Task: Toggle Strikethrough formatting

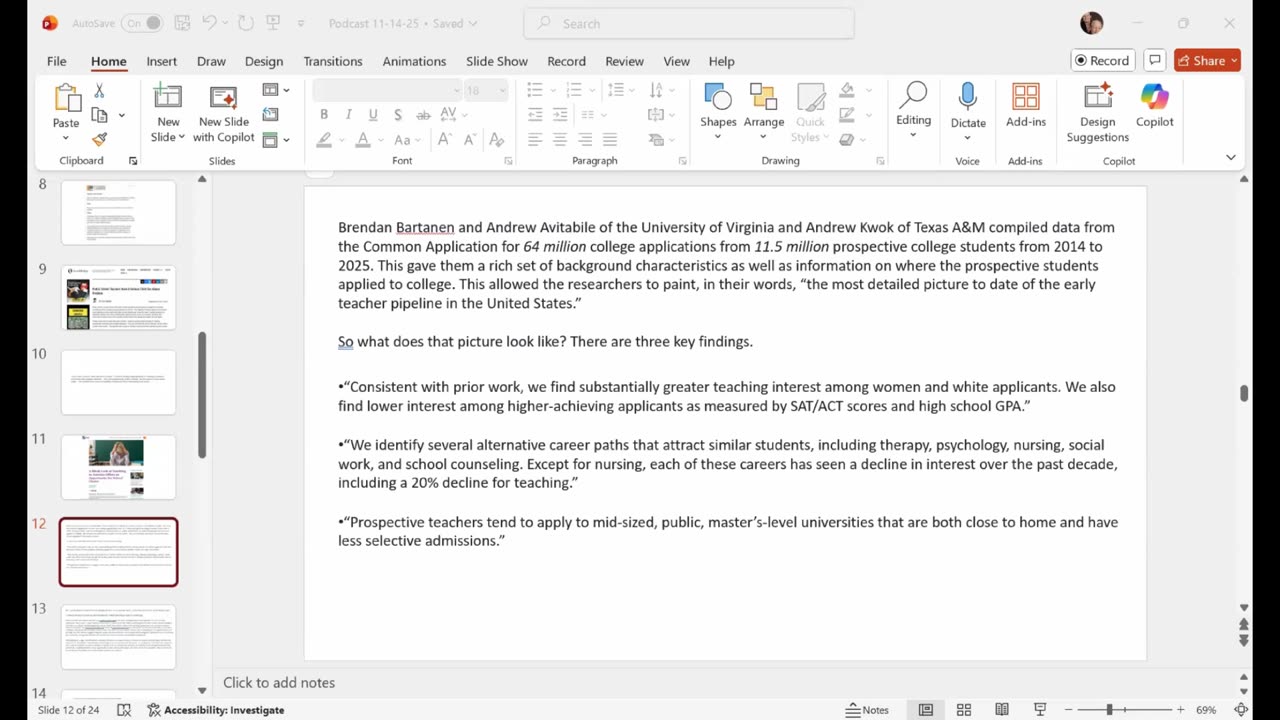Action: 422,115
